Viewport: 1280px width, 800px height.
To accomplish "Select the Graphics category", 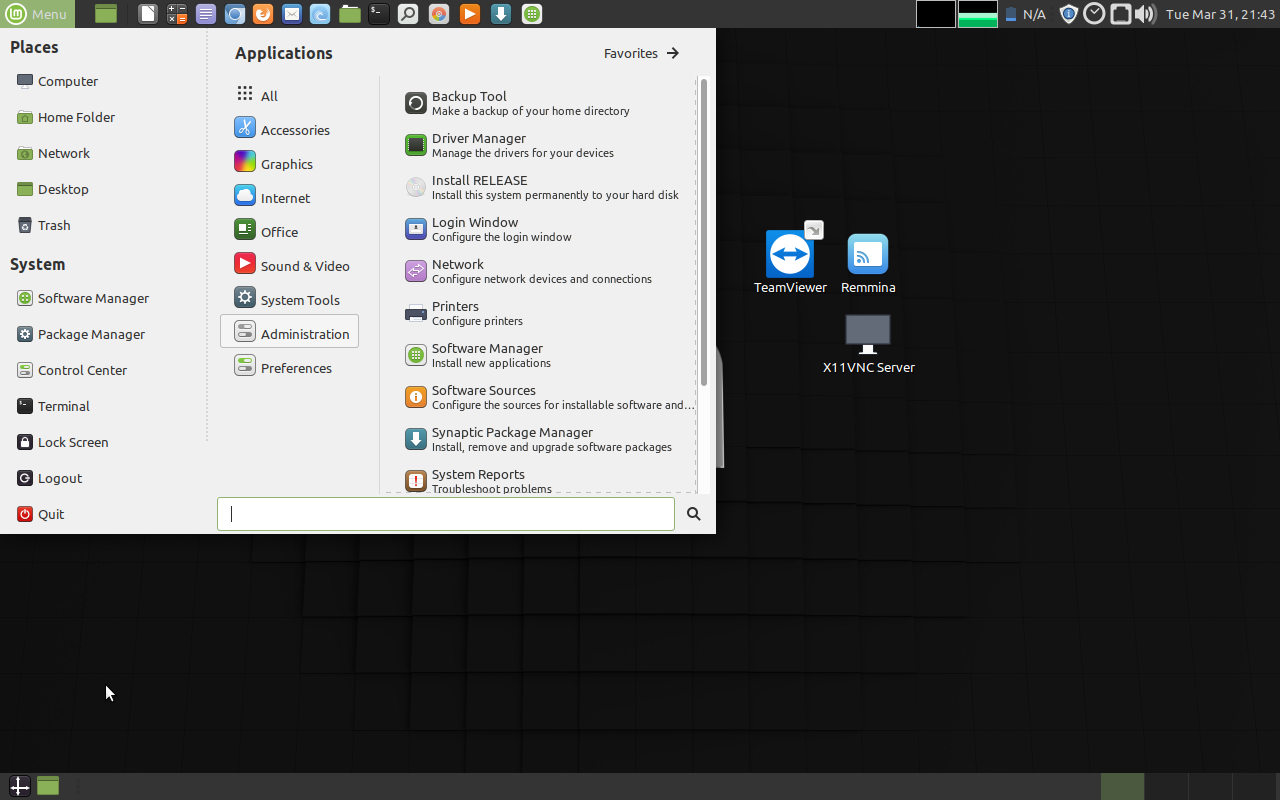I will coord(289,164).
